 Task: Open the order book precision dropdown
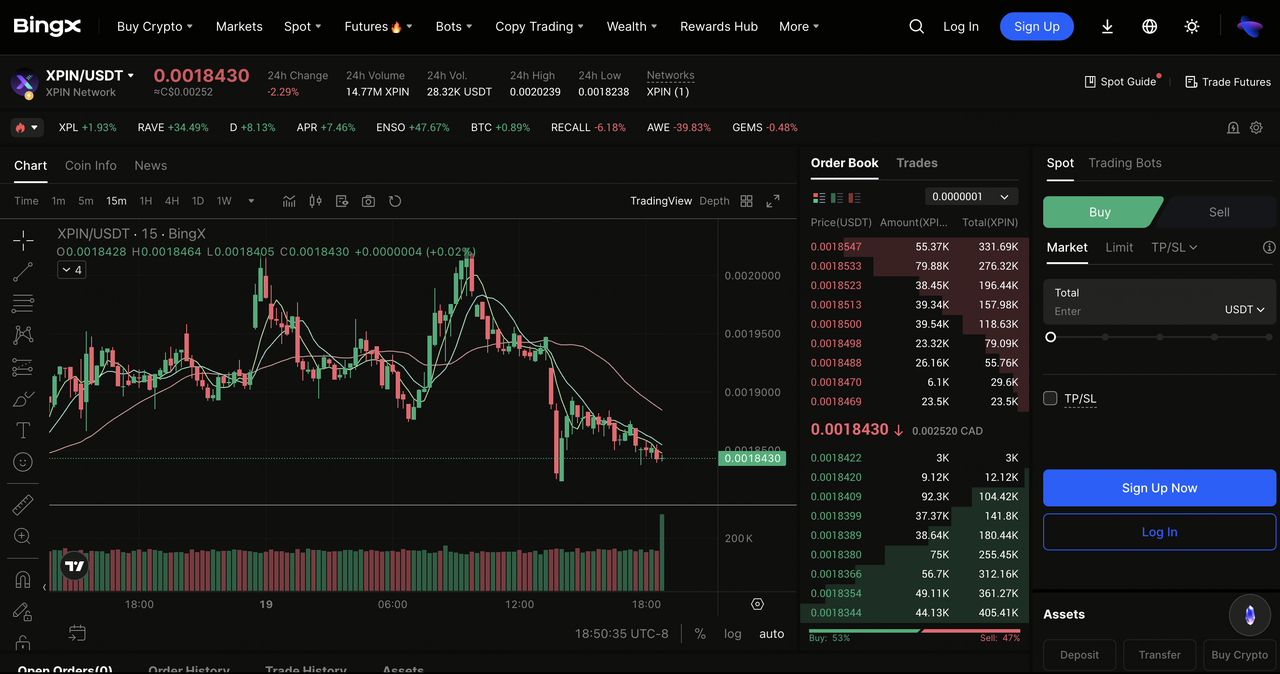(x=971, y=197)
